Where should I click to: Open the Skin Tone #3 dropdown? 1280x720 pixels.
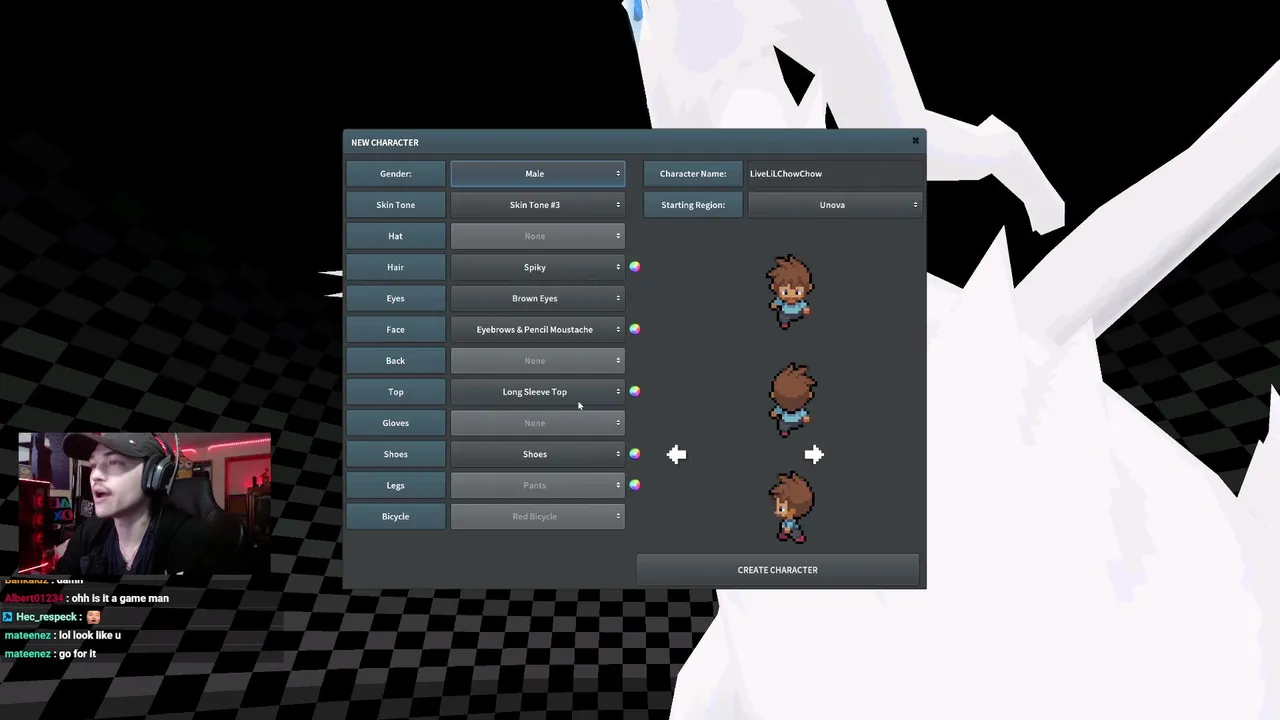click(x=538, y=205)
